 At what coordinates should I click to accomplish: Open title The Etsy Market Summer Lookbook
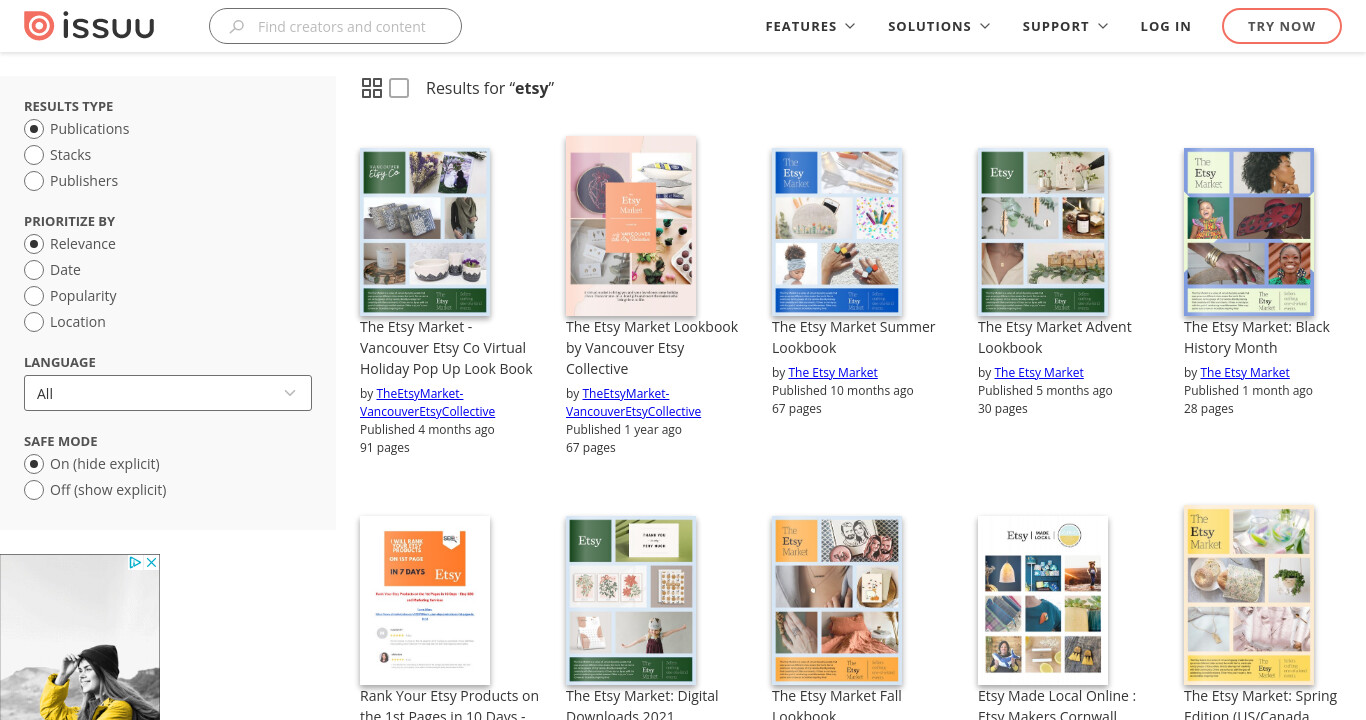click(x=854, y=337)
